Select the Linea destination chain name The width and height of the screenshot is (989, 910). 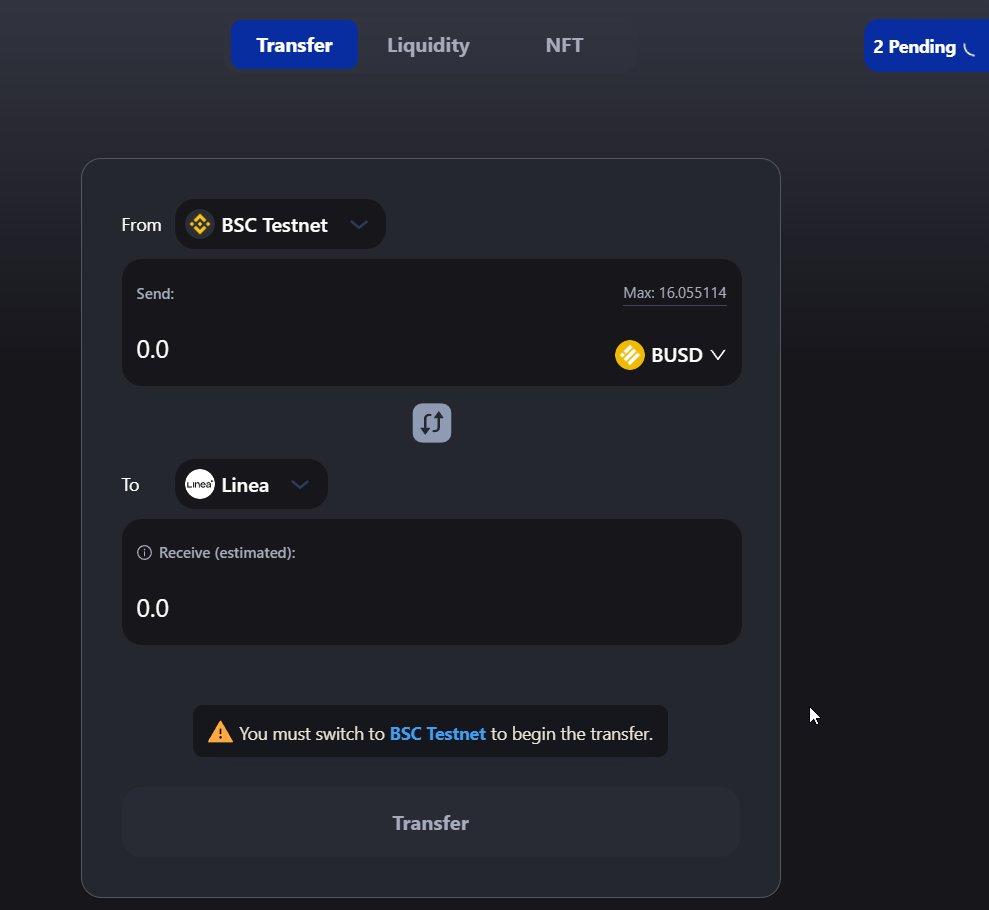[x=245, y=485]
